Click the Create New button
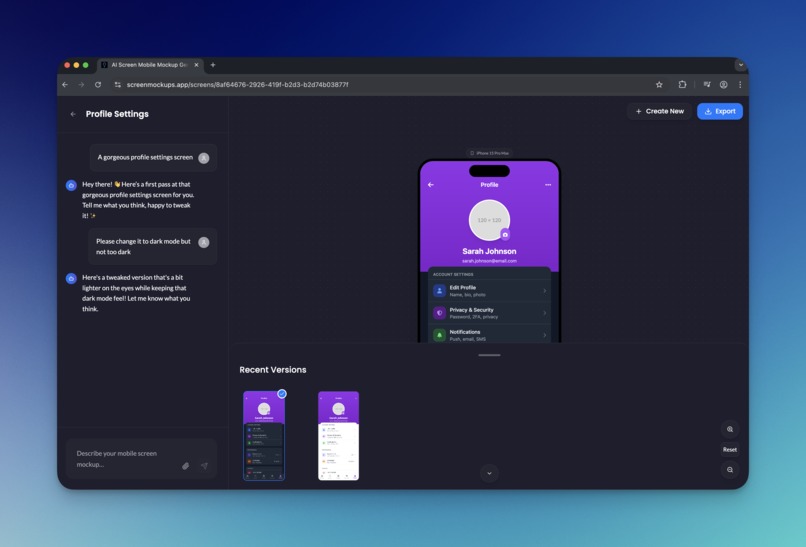 pyautogui.click(x=659, y=111)
